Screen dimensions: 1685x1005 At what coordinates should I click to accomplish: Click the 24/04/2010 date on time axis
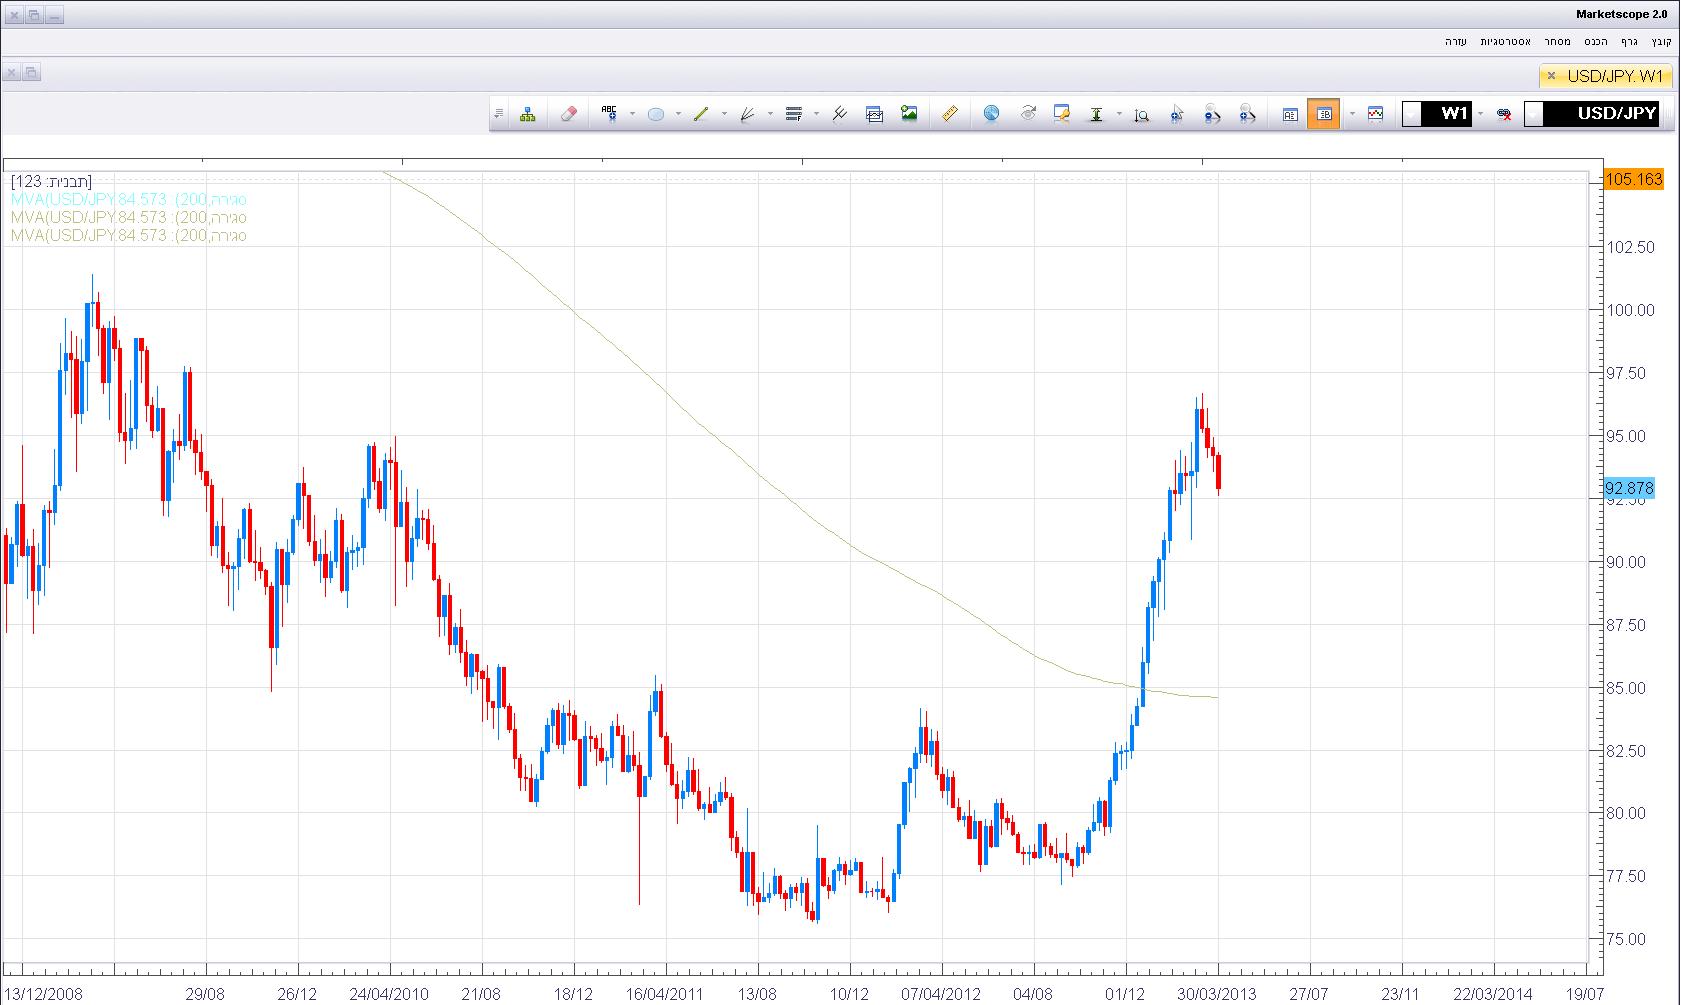(x=389, y=994)
